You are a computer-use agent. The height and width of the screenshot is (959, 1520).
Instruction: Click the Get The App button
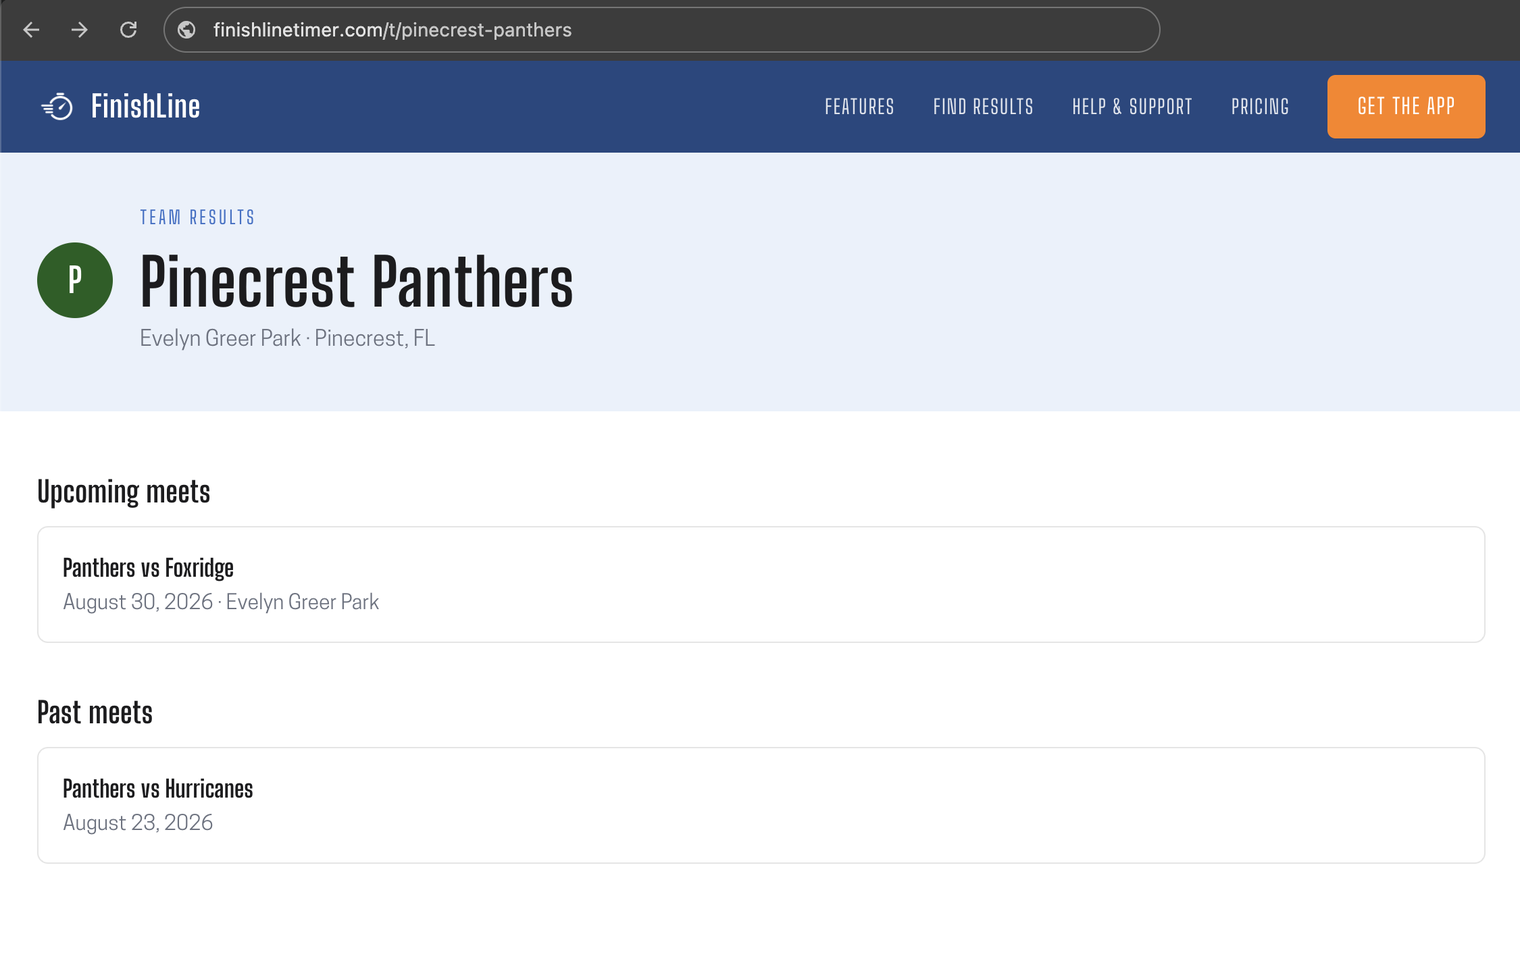pos(1406,106)
